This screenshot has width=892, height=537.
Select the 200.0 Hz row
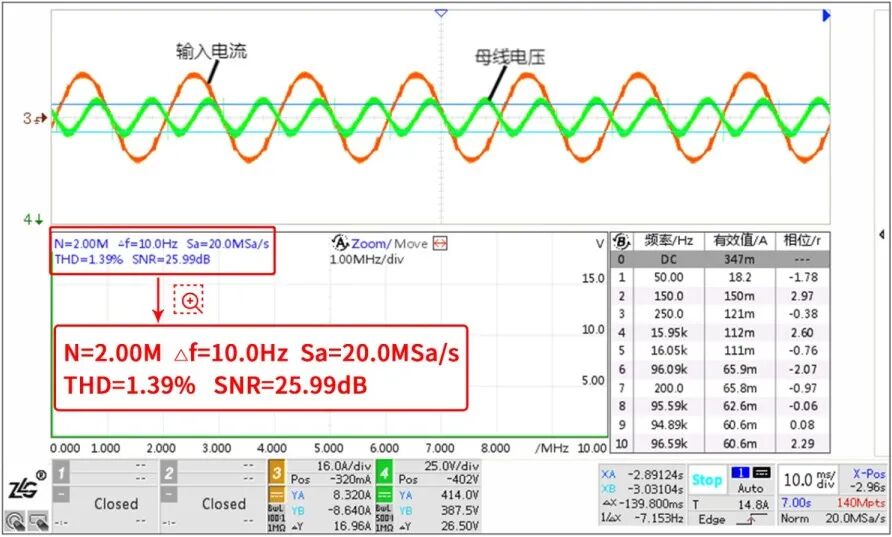tap(721, 388)
